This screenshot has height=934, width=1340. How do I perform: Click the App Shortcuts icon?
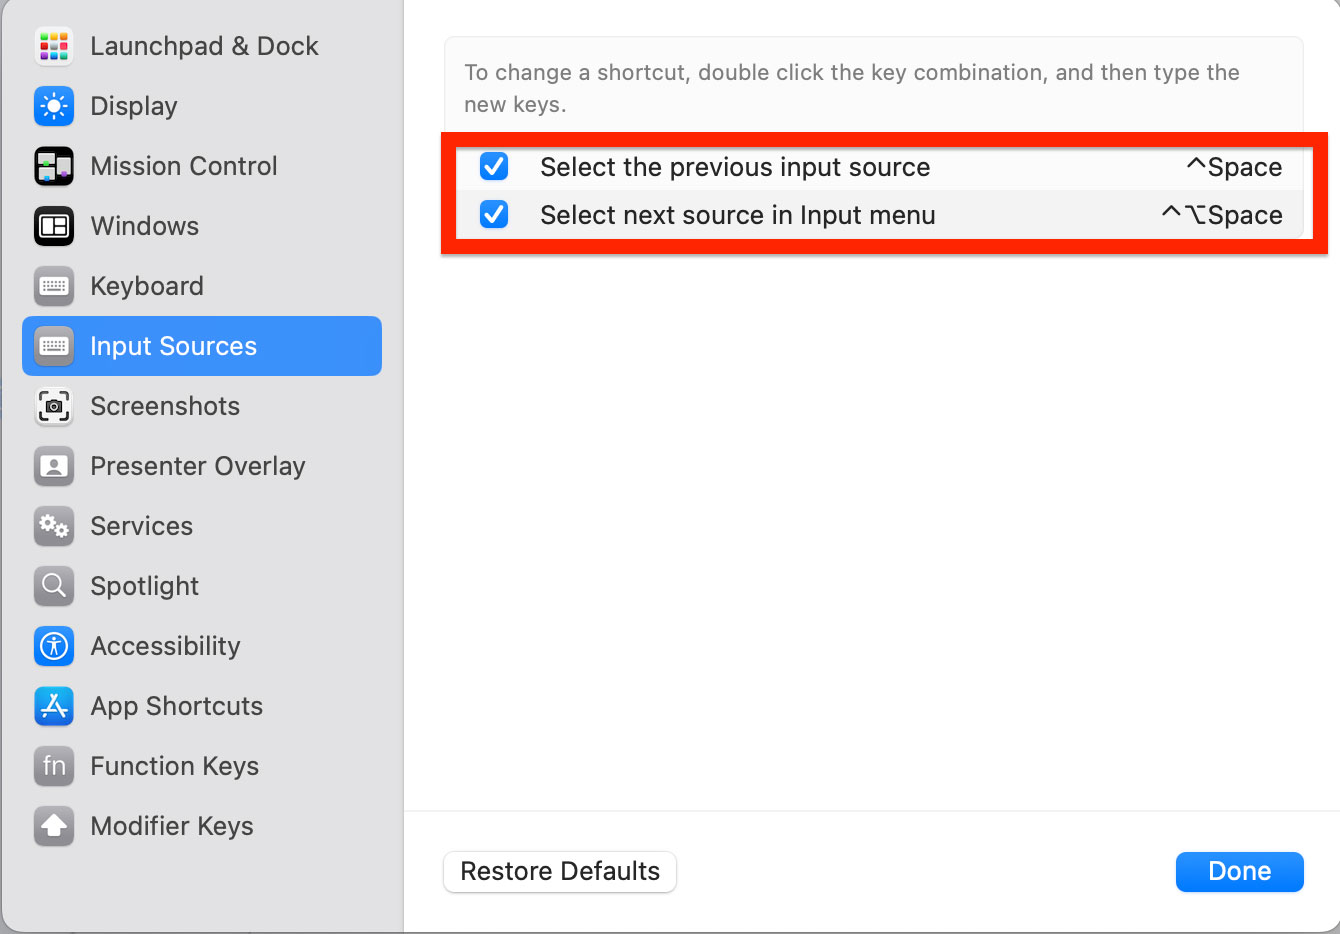pyautogui.click(x=54, y=706)
